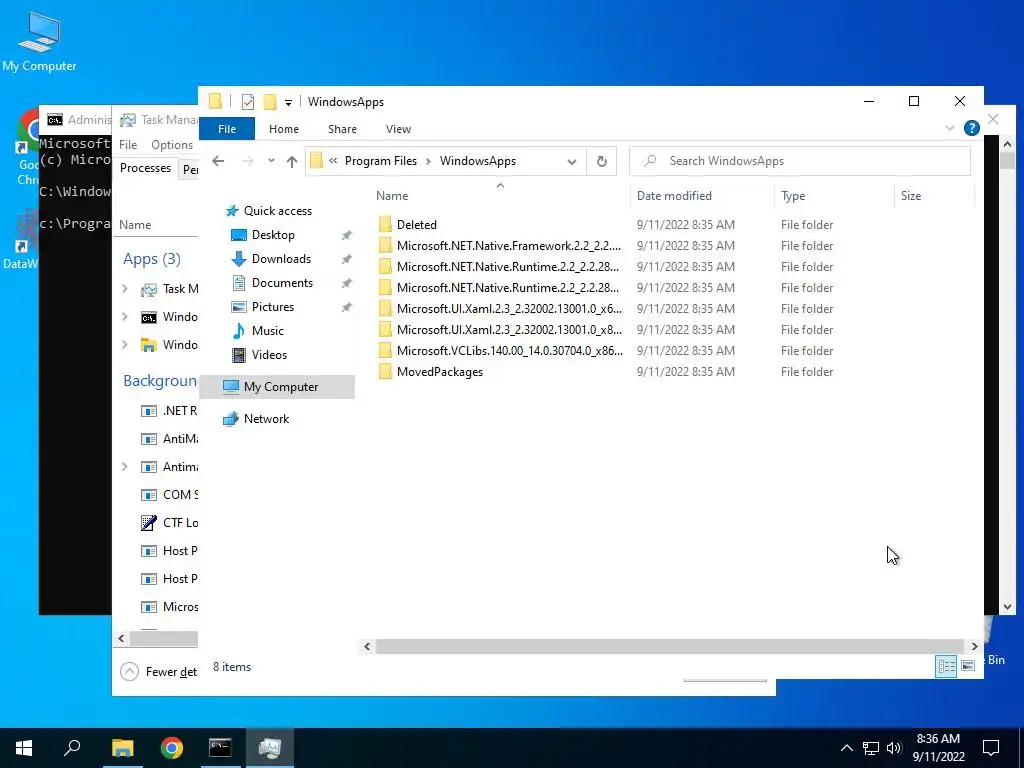Open the Deleted folder icon

pyautogui.click(x=385, y=225)
